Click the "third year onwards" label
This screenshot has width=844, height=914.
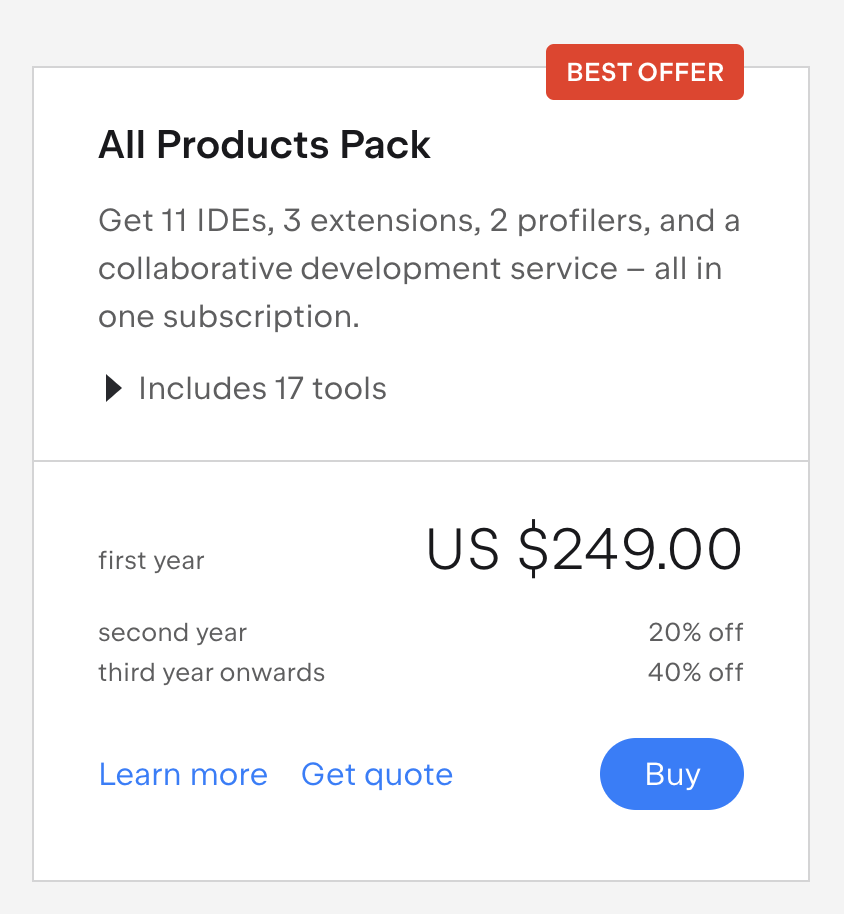(211, 672)
